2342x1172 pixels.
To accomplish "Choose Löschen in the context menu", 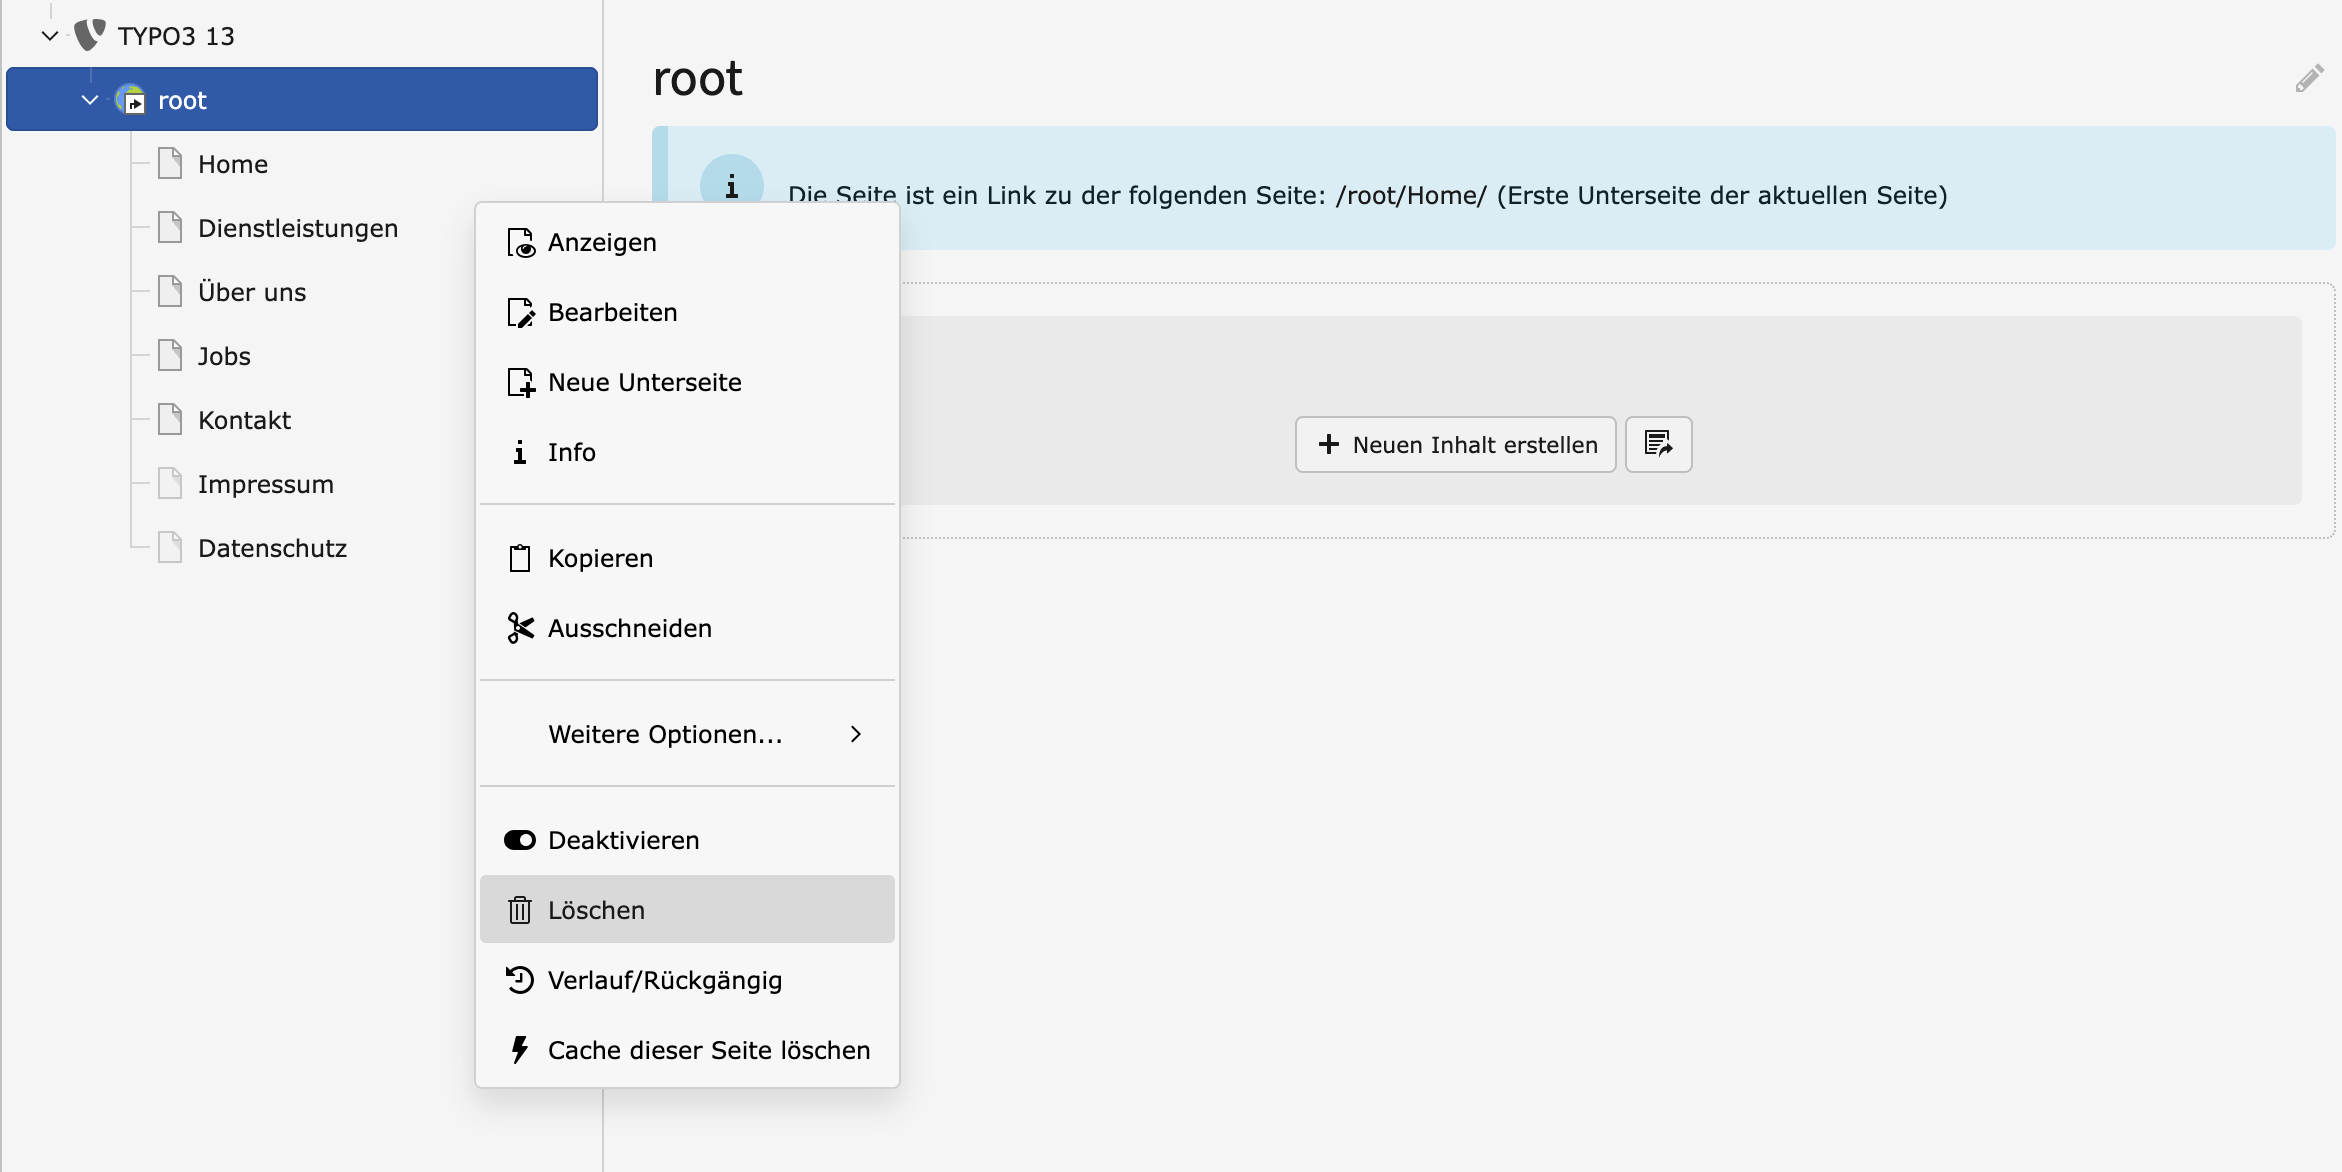I will [x=596, y=910].
